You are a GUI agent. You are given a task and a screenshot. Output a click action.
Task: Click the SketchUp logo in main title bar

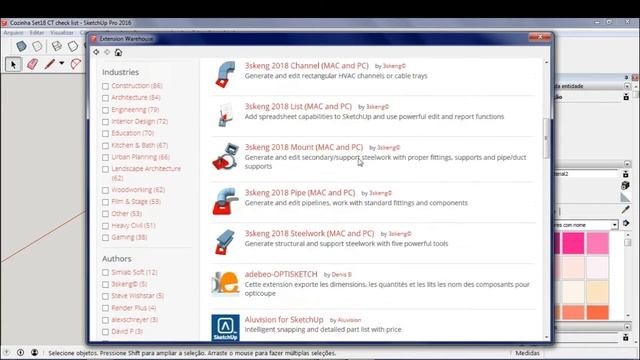(4, 23)
